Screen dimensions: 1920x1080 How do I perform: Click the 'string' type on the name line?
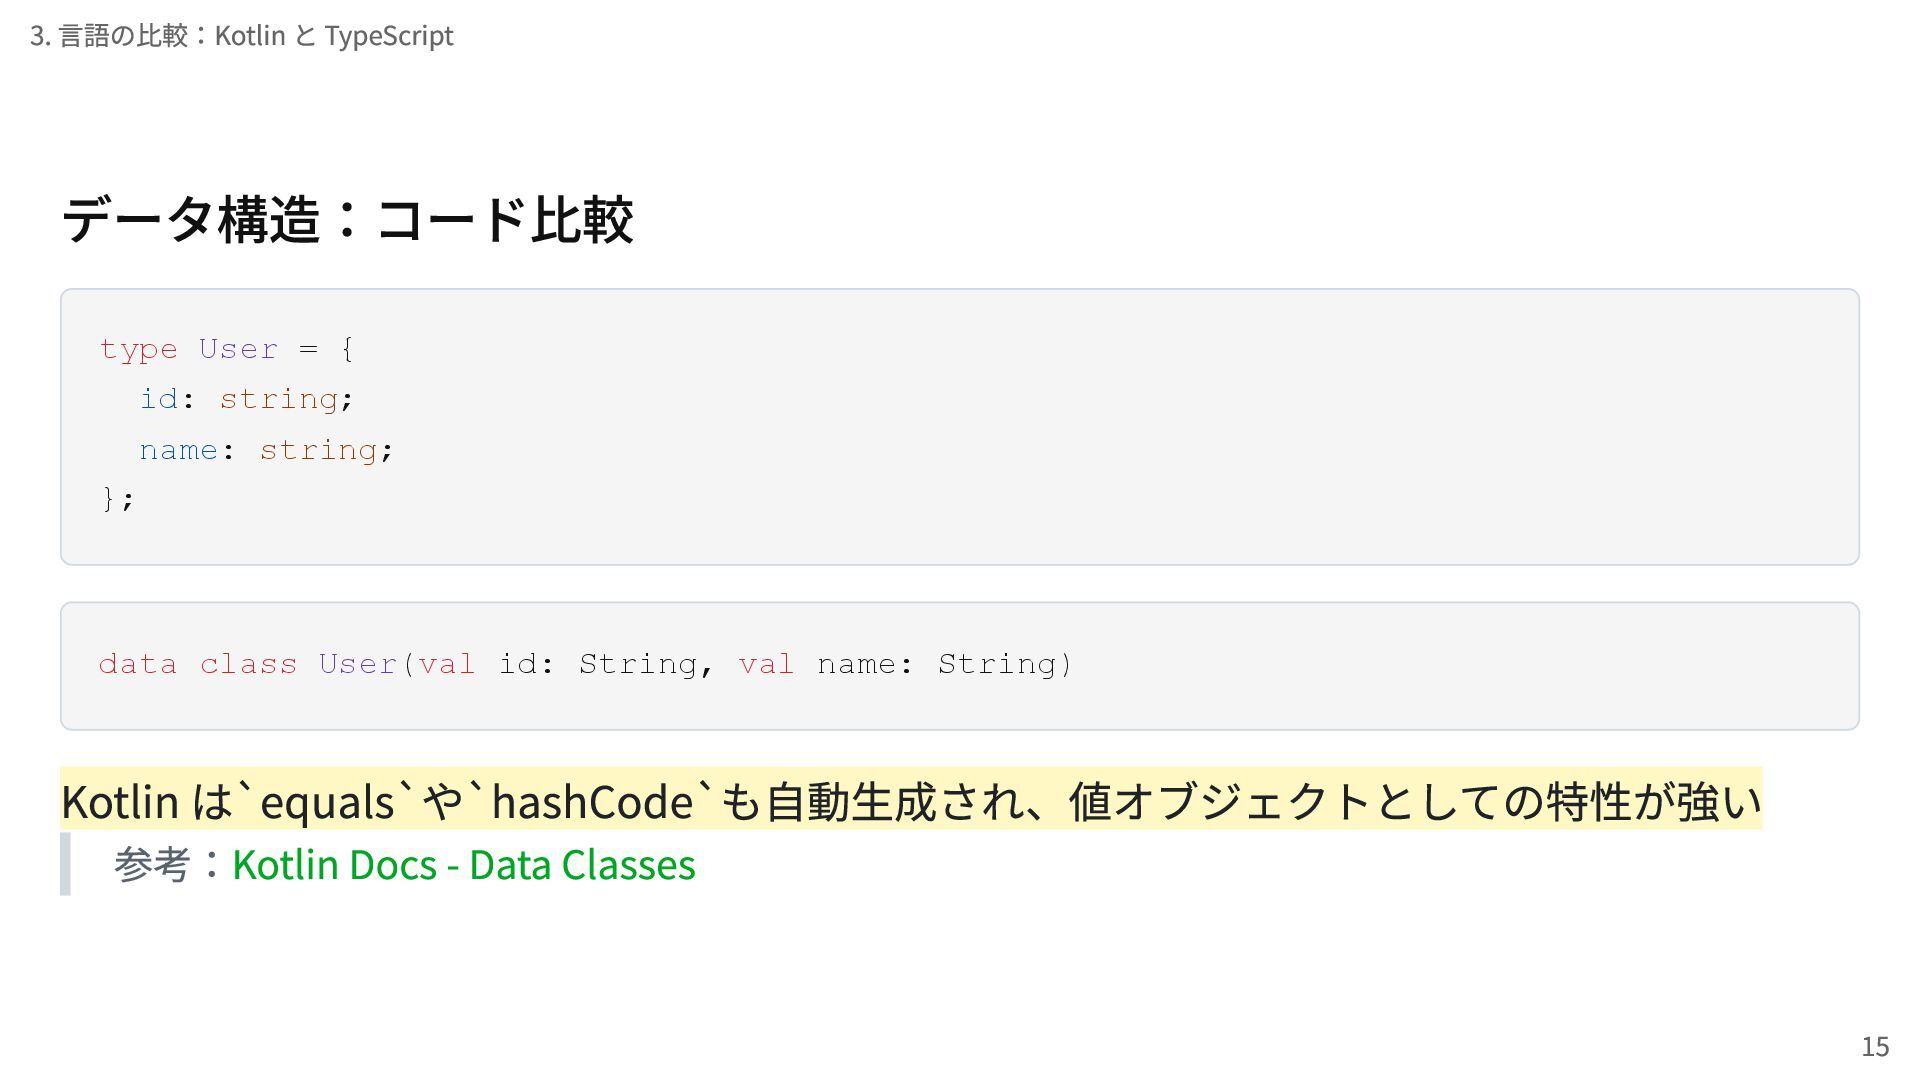318,450
